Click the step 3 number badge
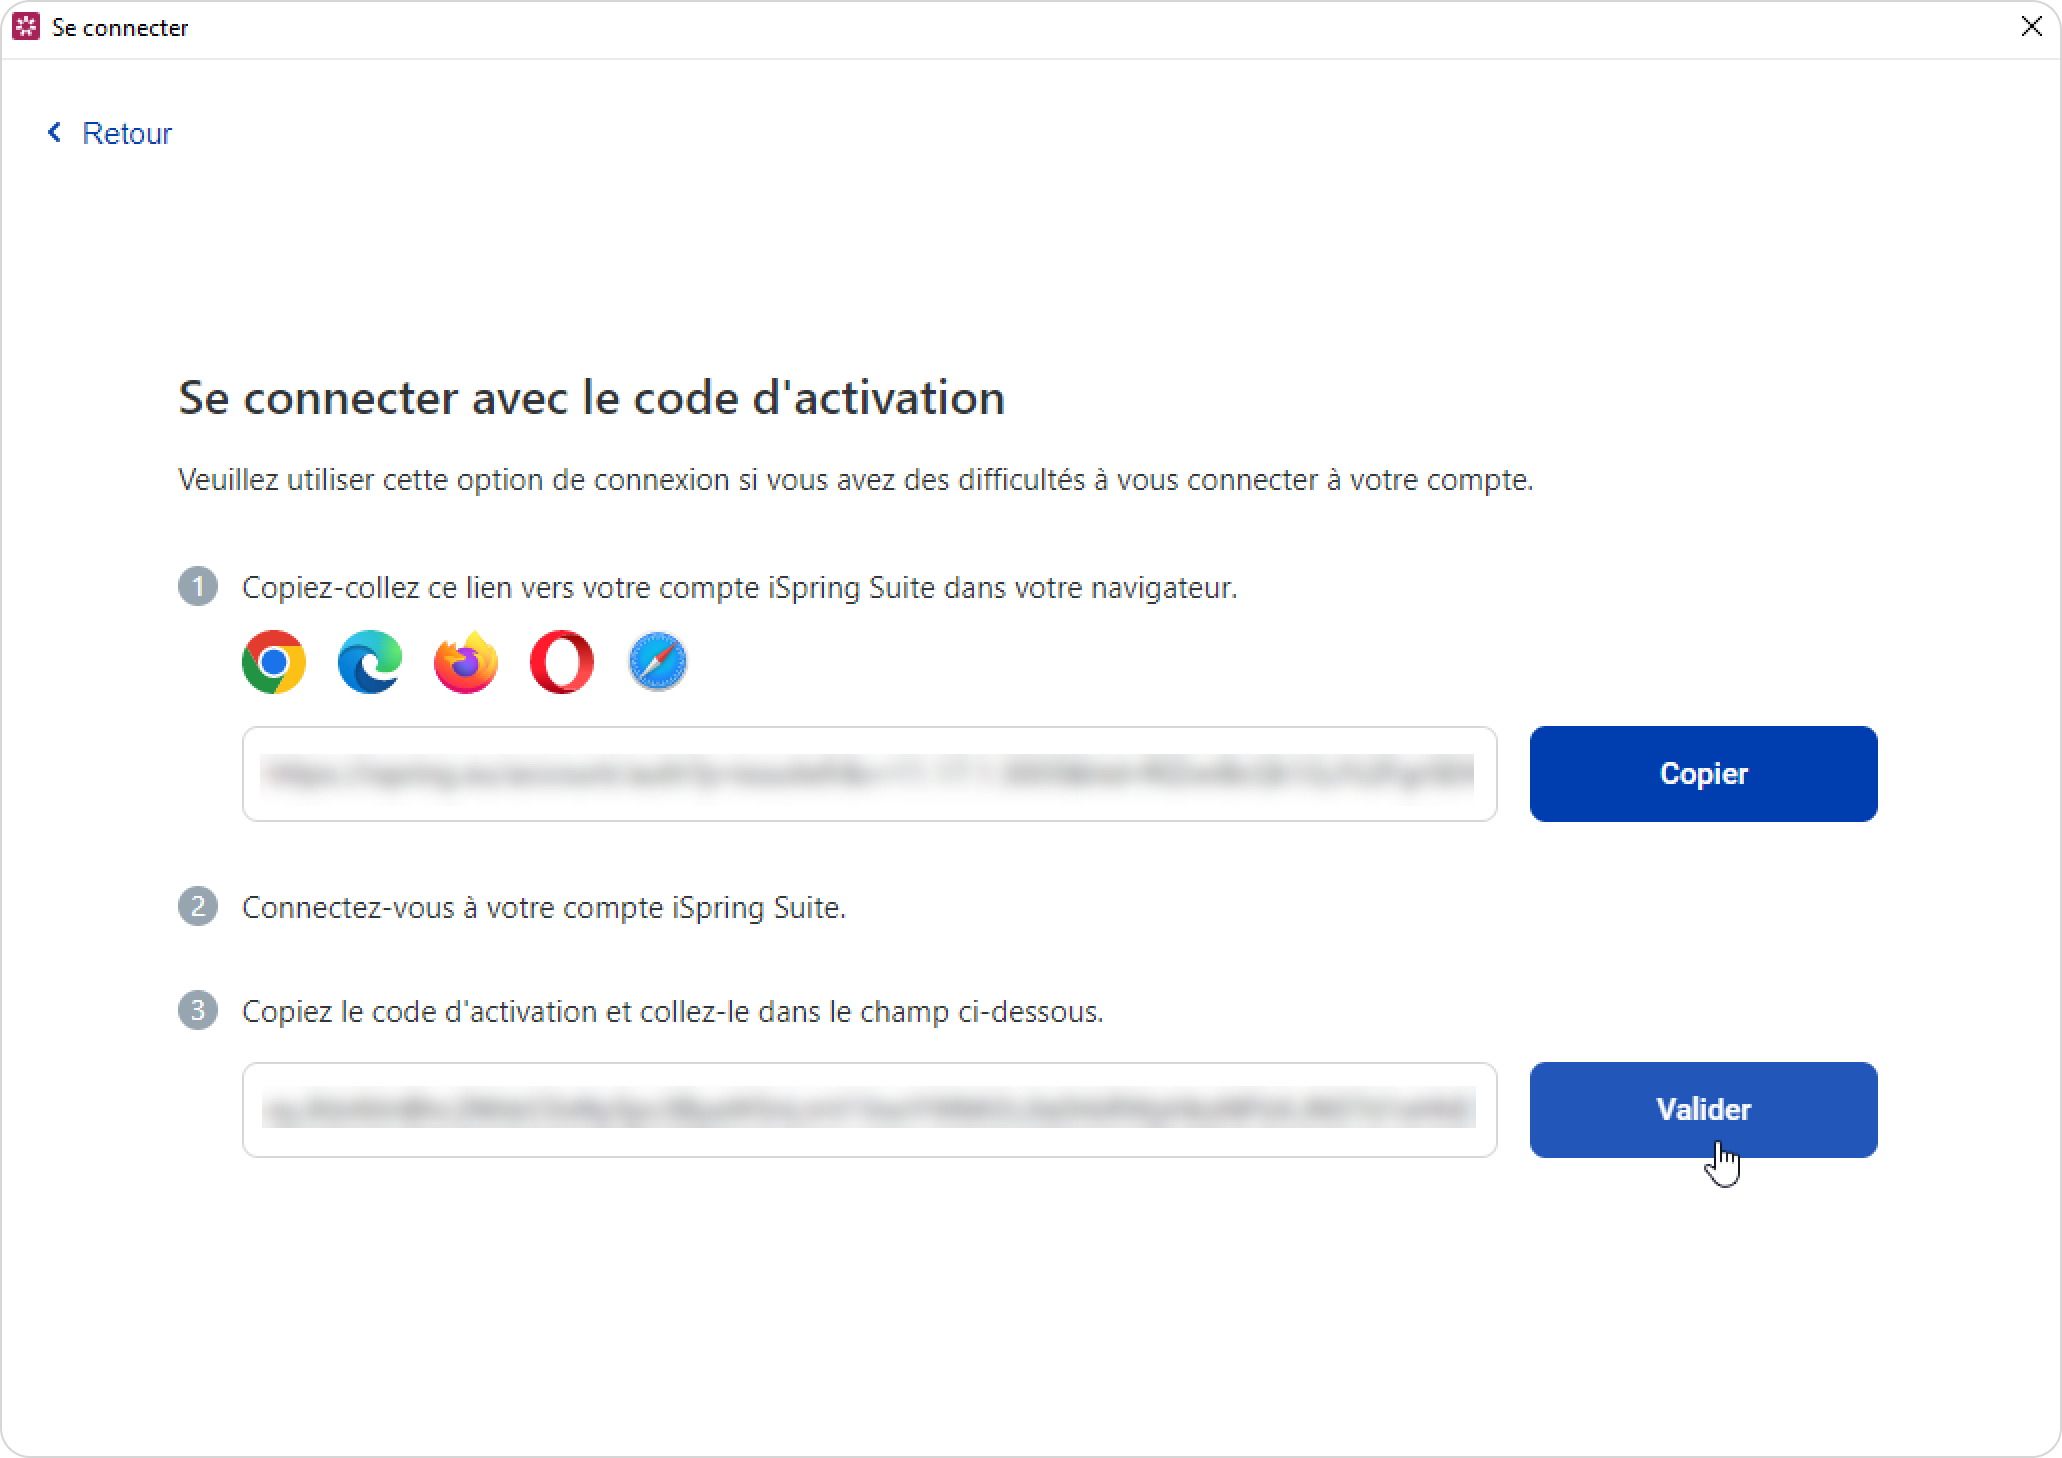Viewport: 2062px width, 1458px height. (198, 1011)
